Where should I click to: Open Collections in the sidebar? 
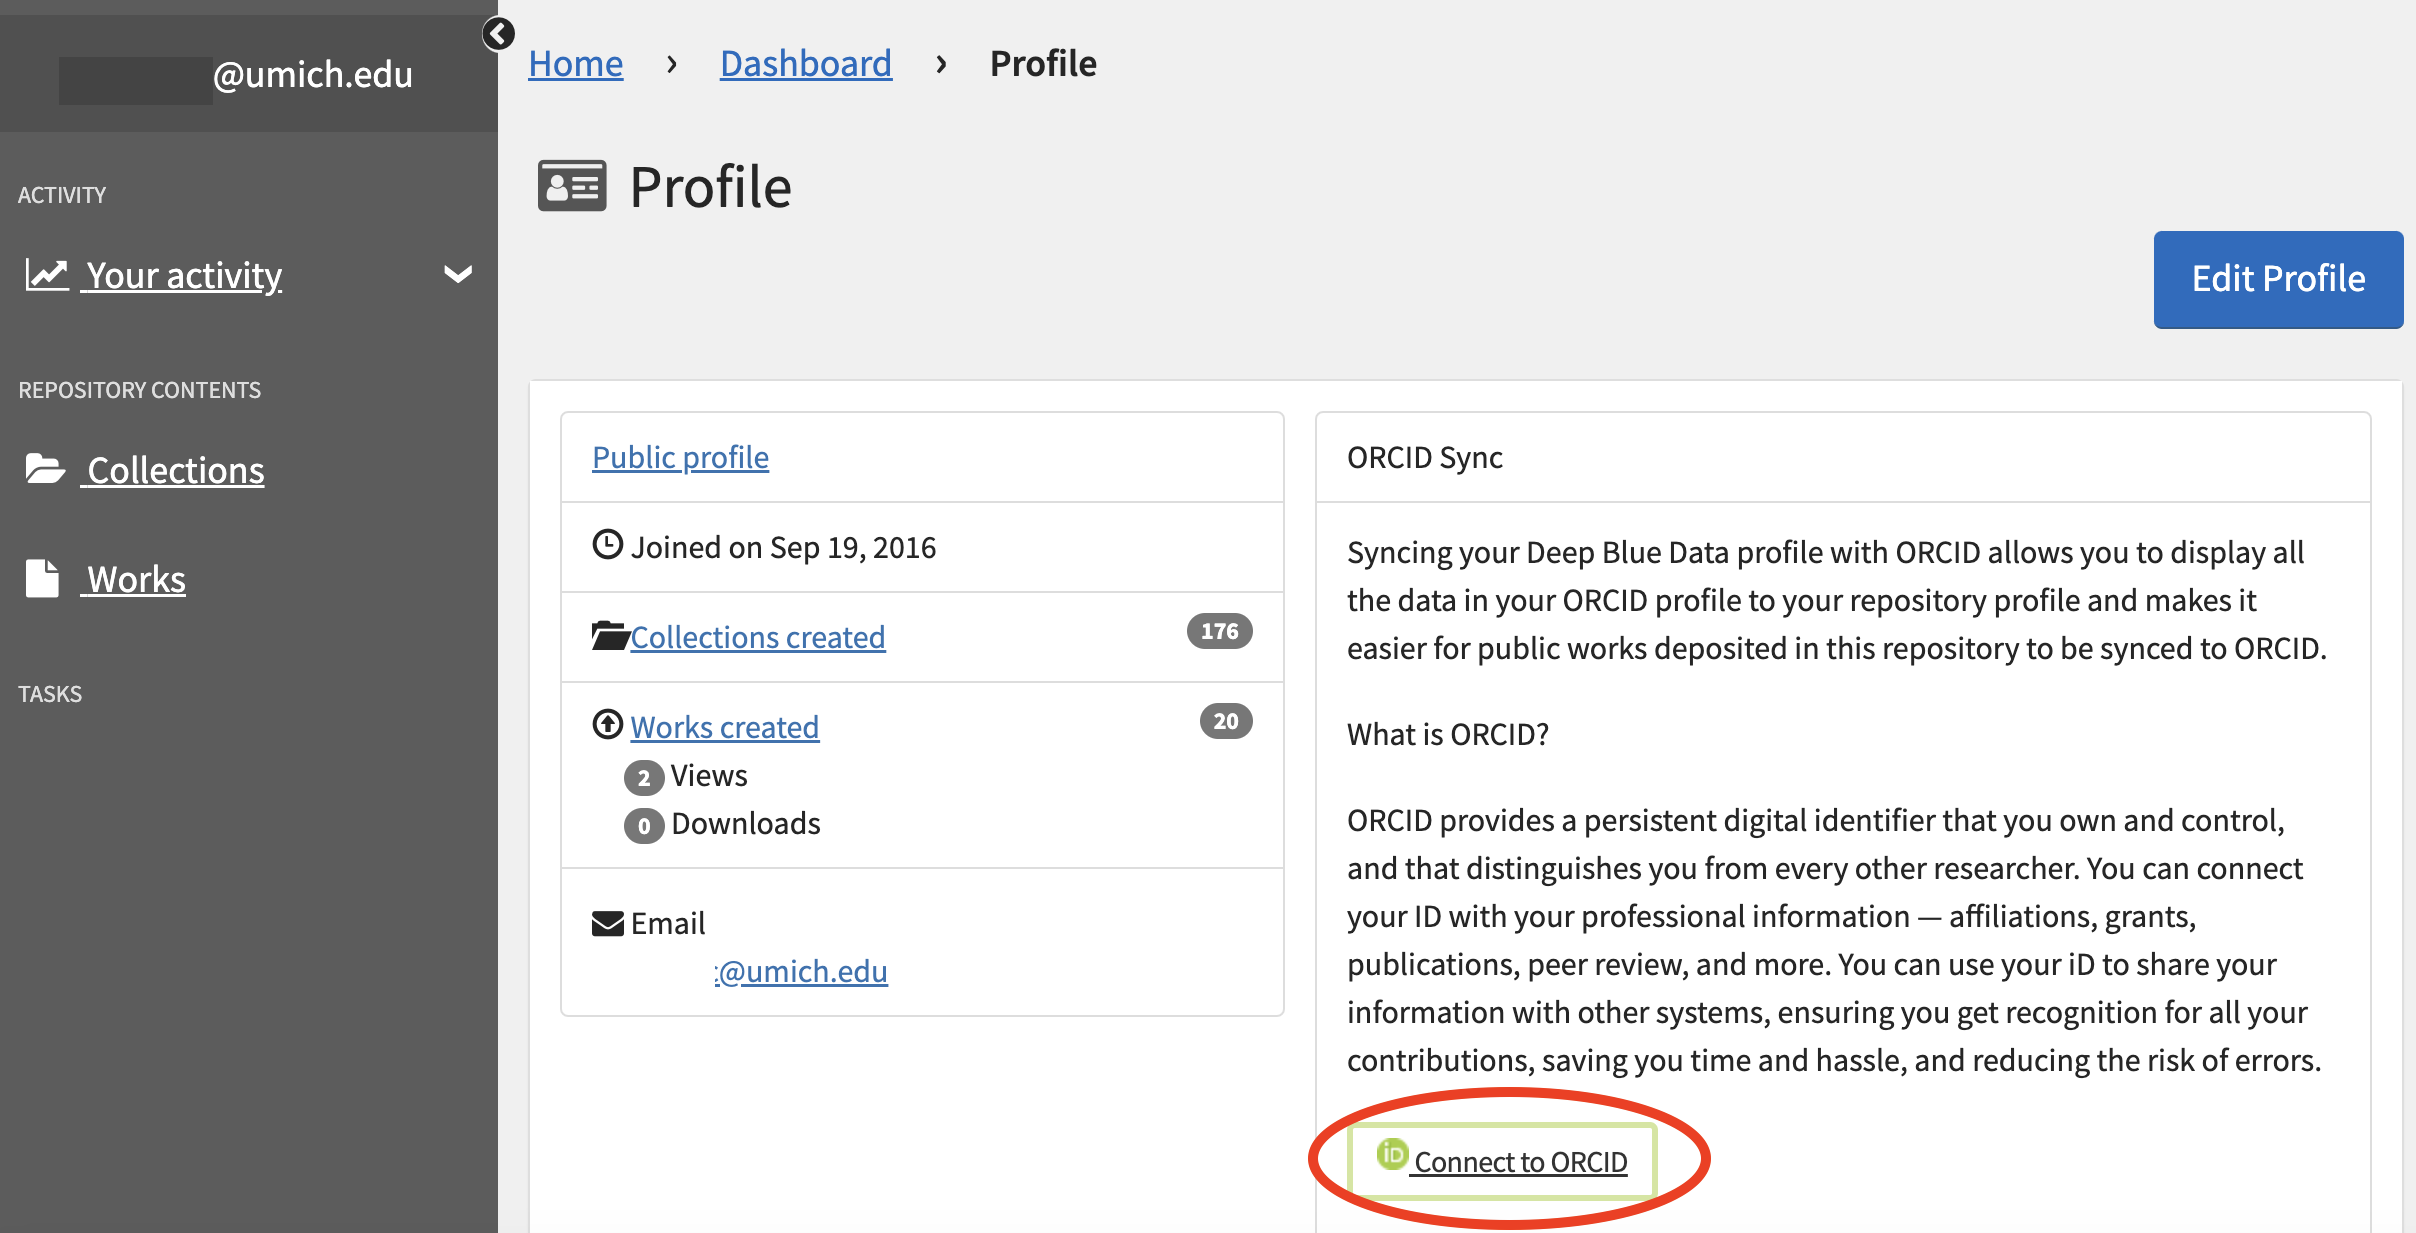click(x=175, y=470)
